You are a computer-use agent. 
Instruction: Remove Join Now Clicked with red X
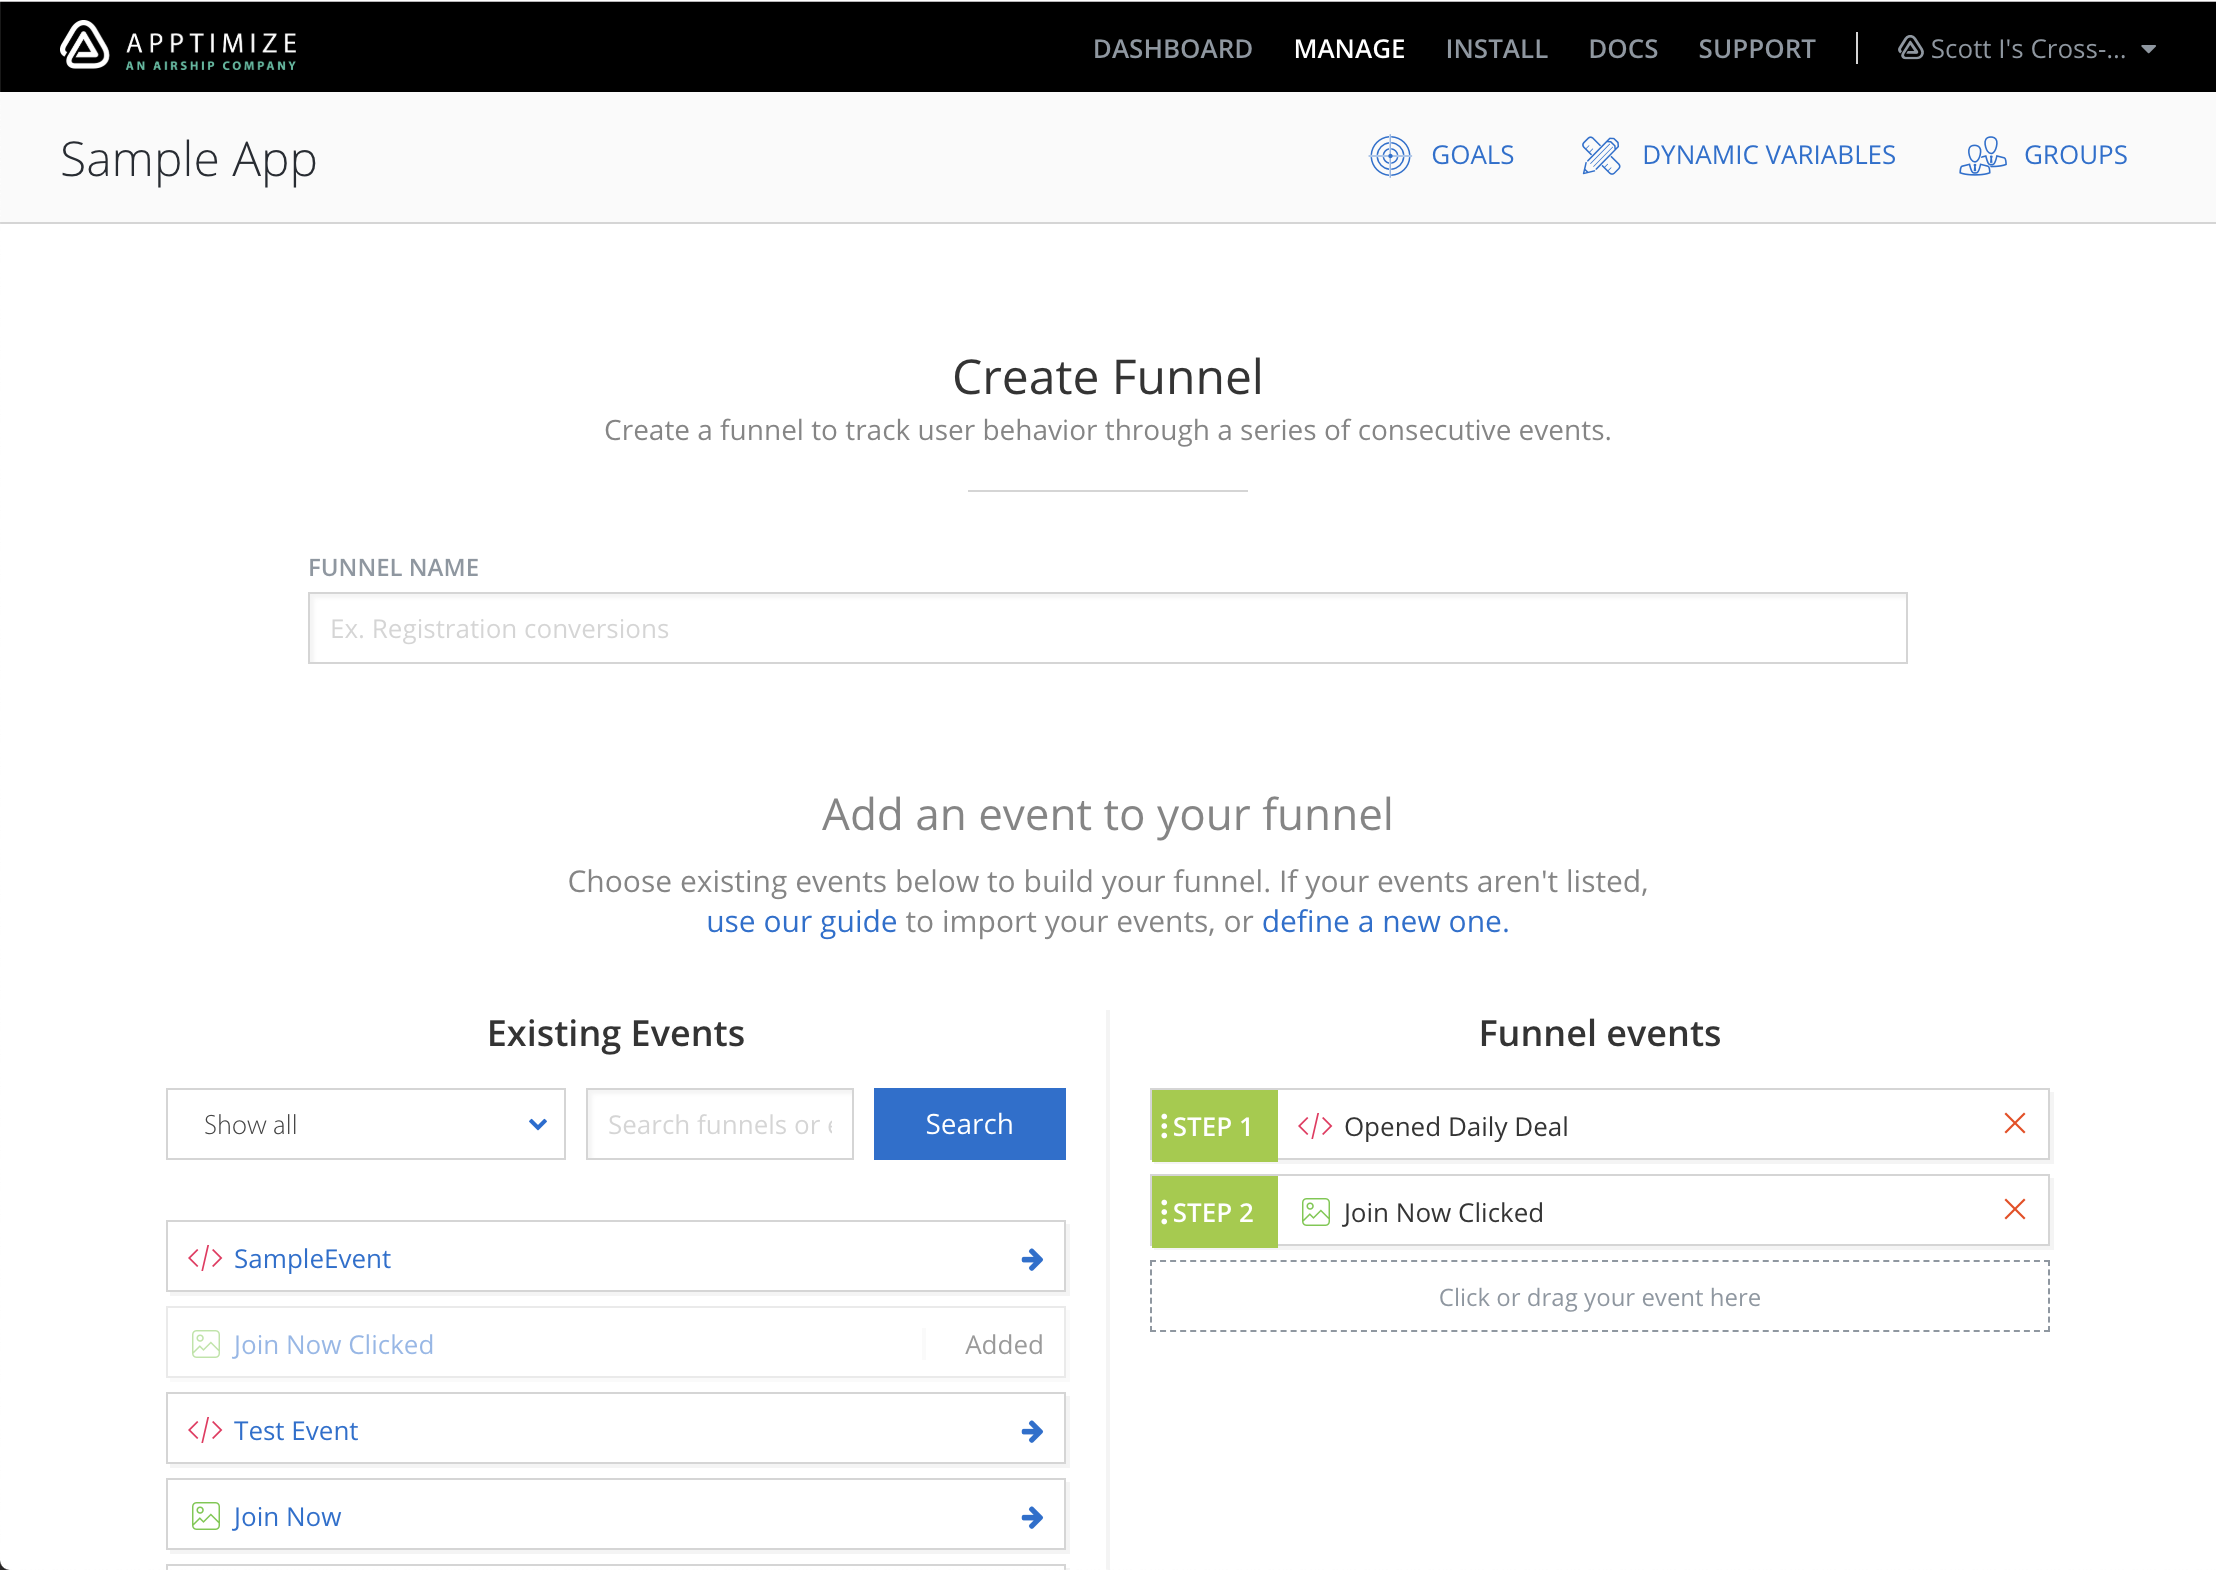click(2015, 1209)
